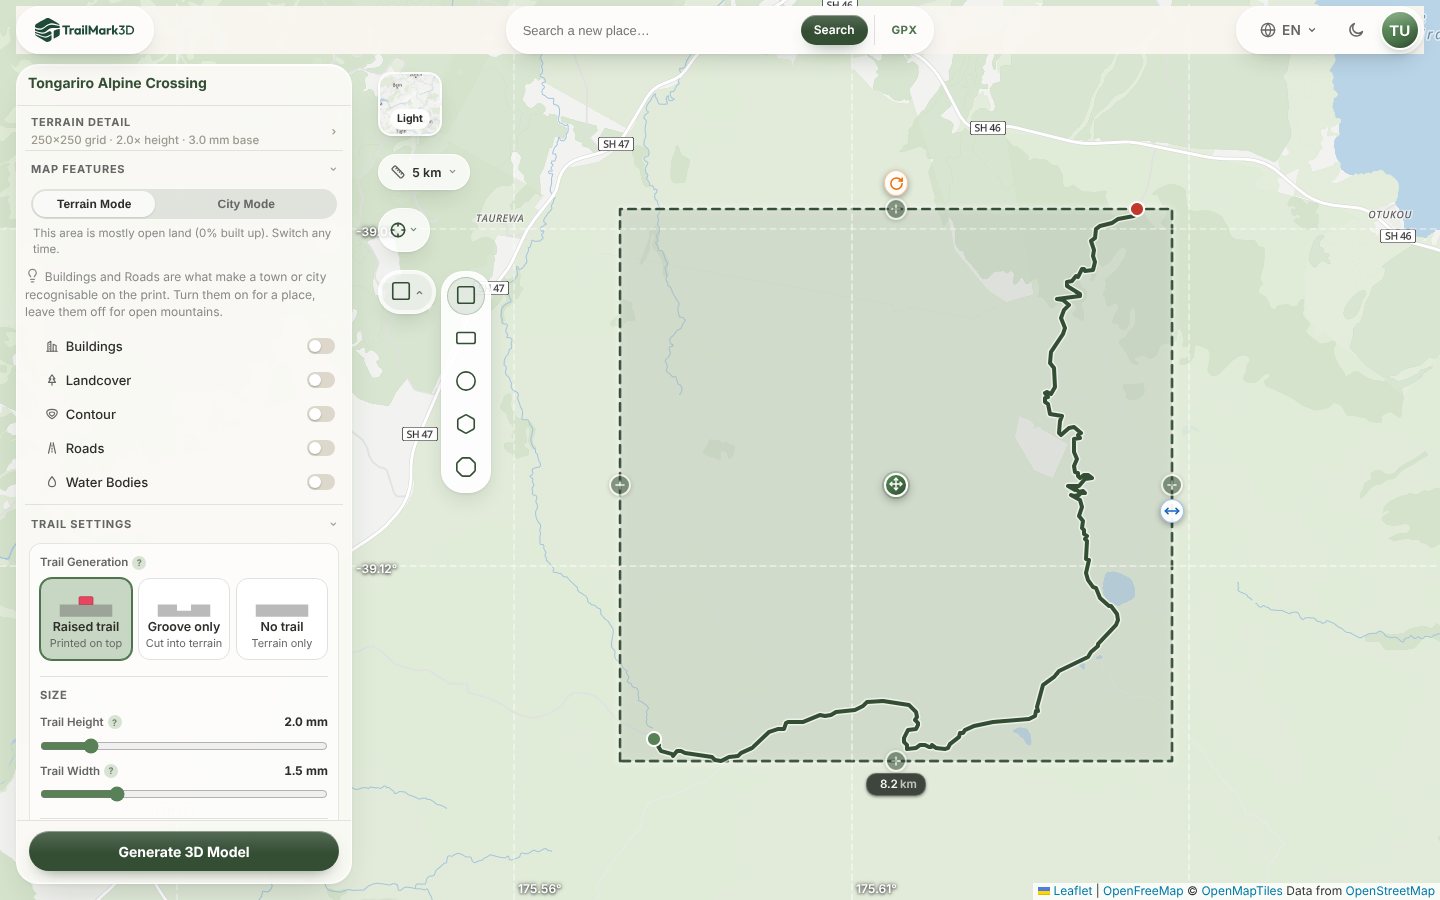Collapse the Map Features section
Viewport: 1440px width, 900px height.
(184, 169)
